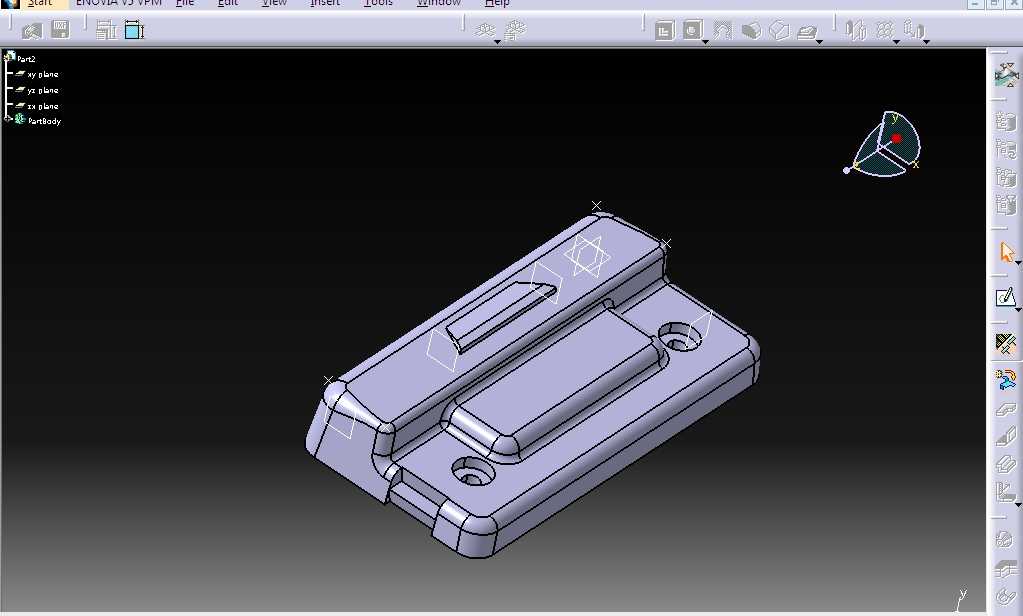Click the blue measure-dimension box icon
The width and height of the screenshot is (1023, 616).
coord(134,30)
